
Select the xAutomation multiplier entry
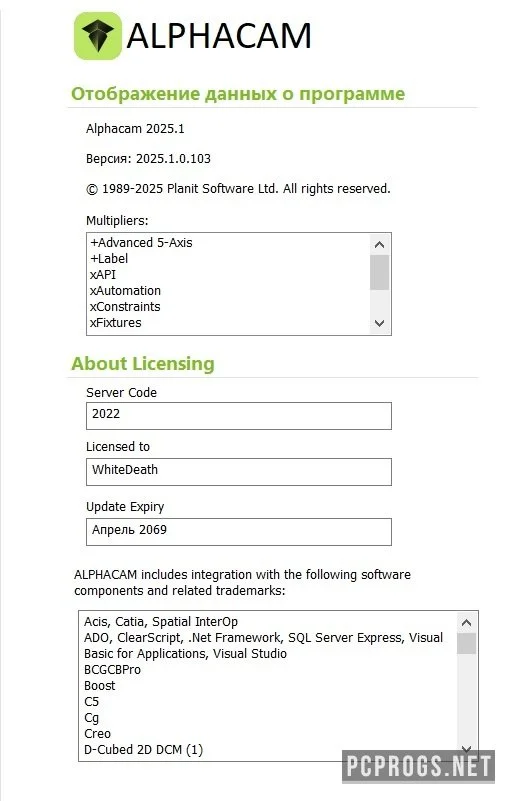125,291
